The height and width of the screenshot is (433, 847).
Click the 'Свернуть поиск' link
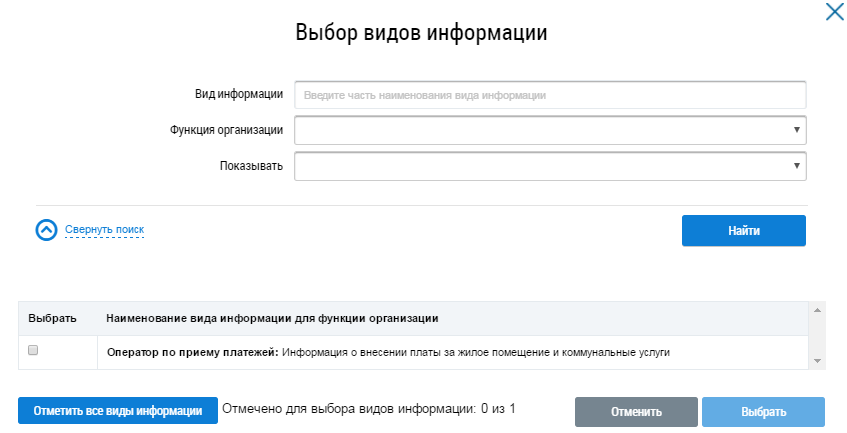click(104, 230)
